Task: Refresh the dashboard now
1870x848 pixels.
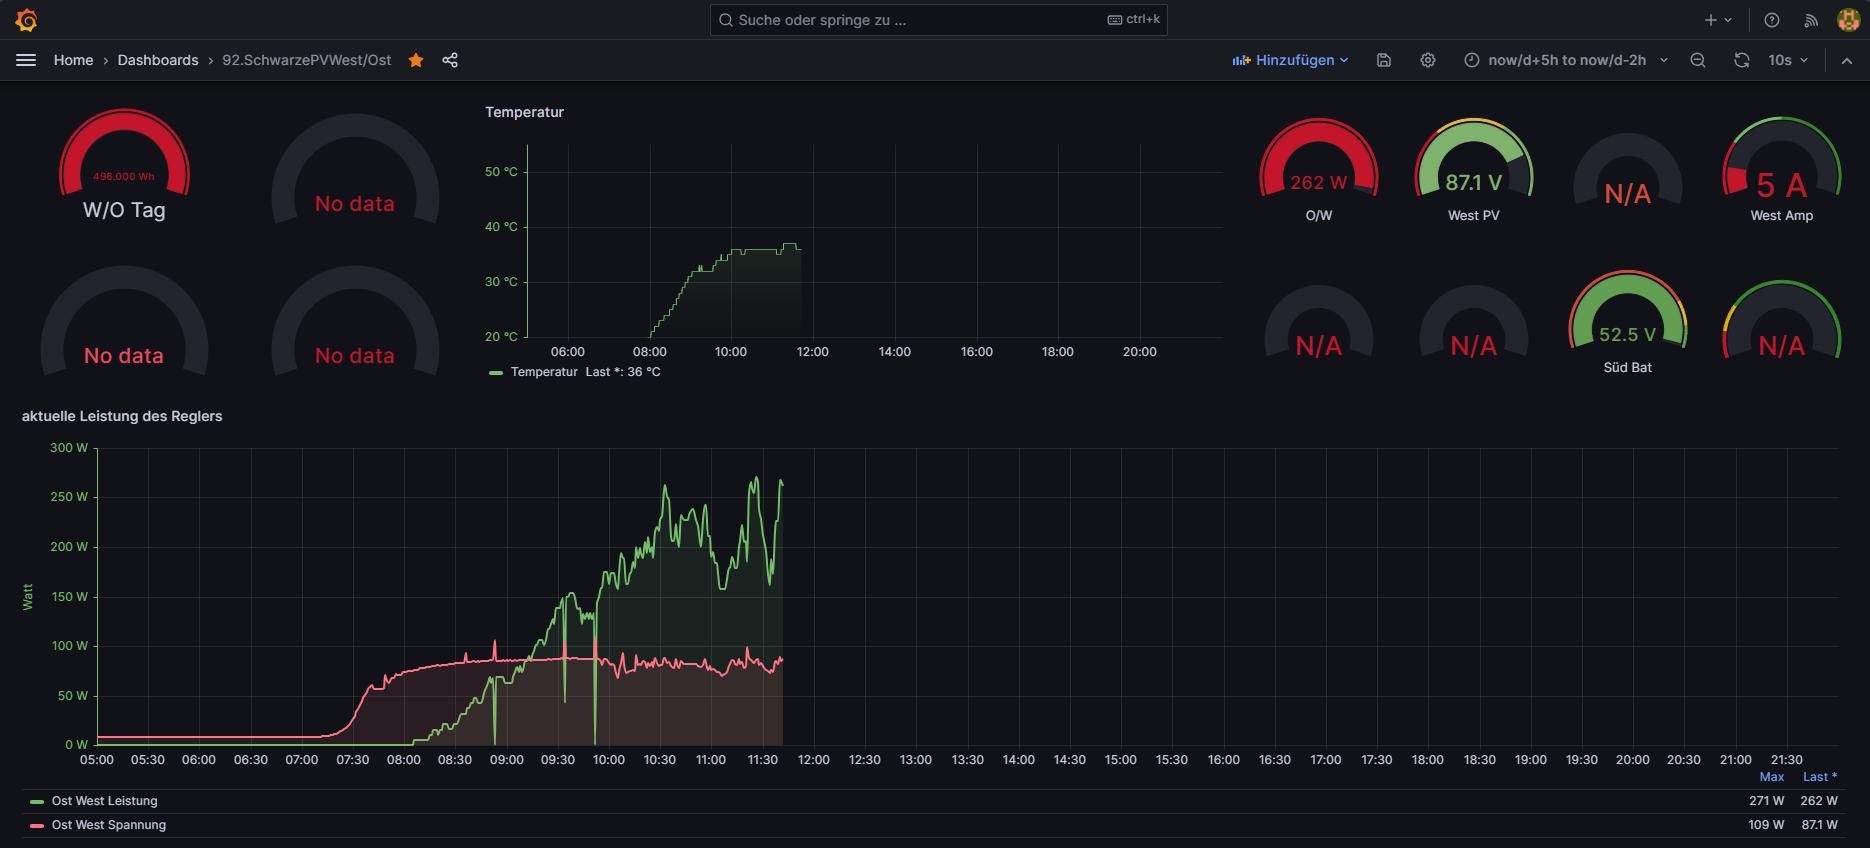Action: click(x=1742, y=60)
